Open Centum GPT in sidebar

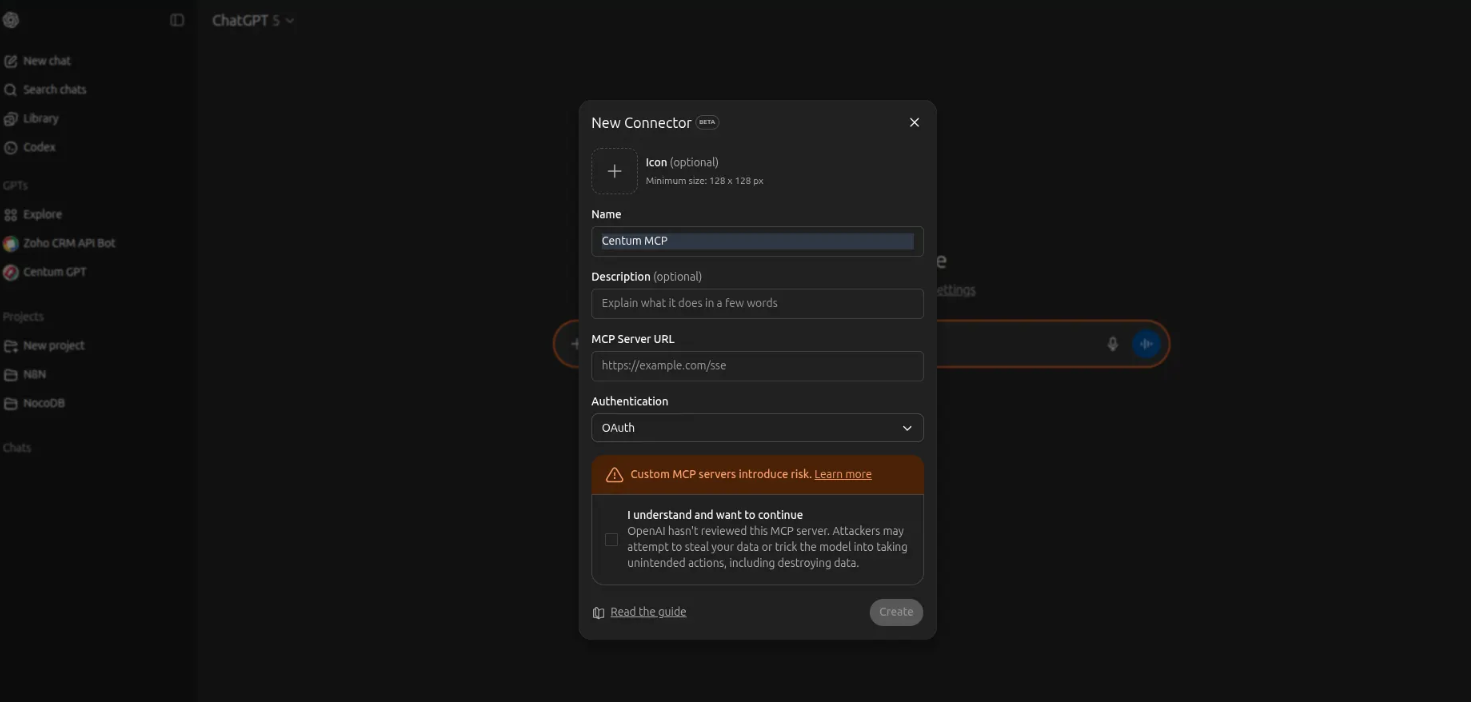(55, 272)
